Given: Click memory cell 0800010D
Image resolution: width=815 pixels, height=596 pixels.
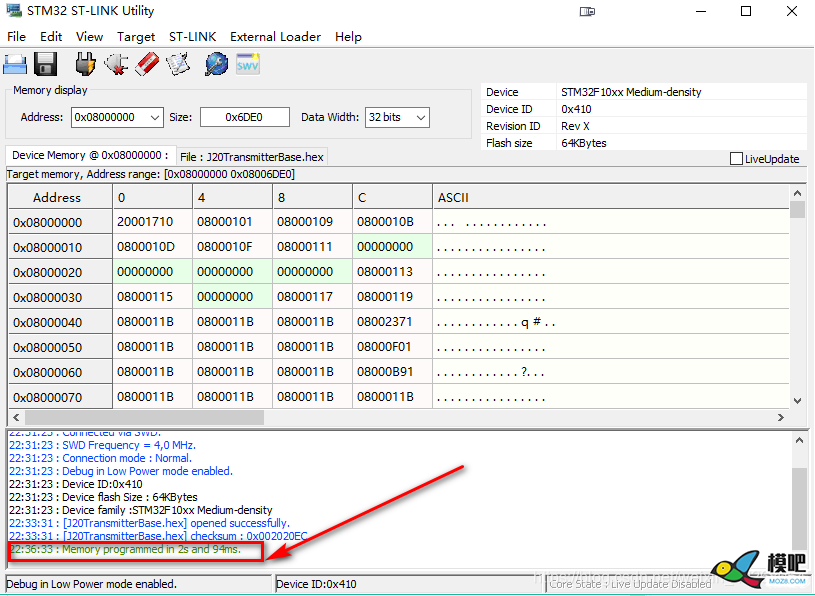Looking at the screenshot, I should [152, 247].
